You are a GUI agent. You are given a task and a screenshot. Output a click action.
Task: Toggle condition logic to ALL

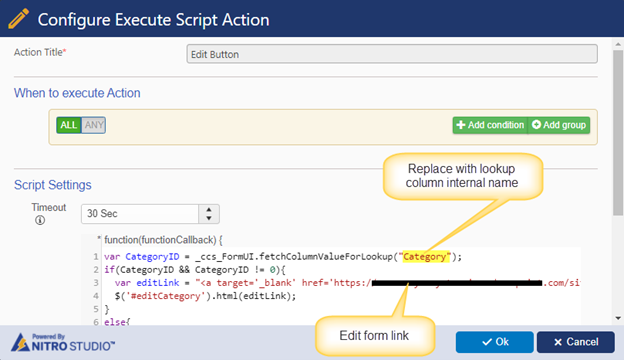pos(68,125)
